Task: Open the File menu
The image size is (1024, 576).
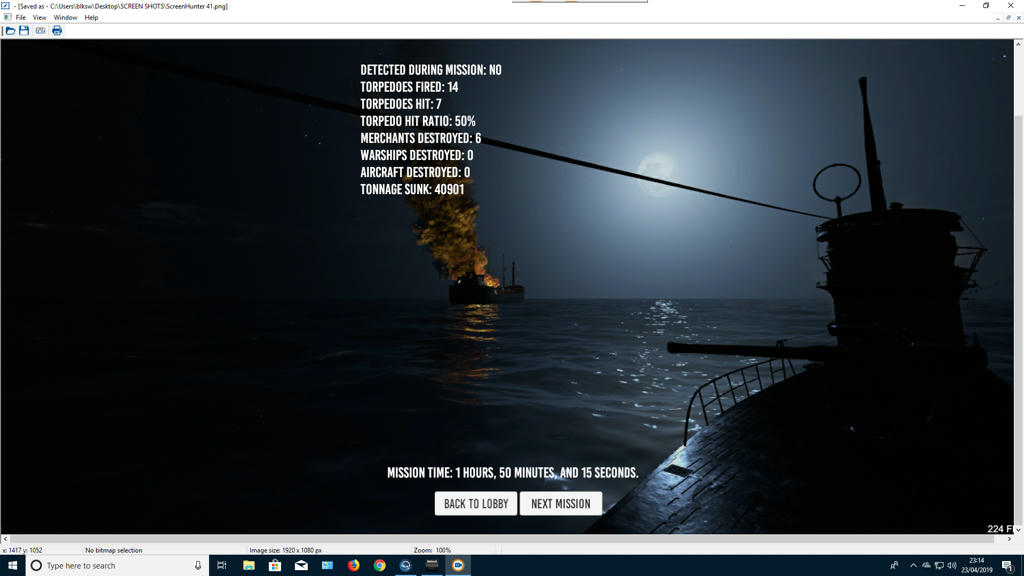Action: pyautogui.click(x=20, y=18)
